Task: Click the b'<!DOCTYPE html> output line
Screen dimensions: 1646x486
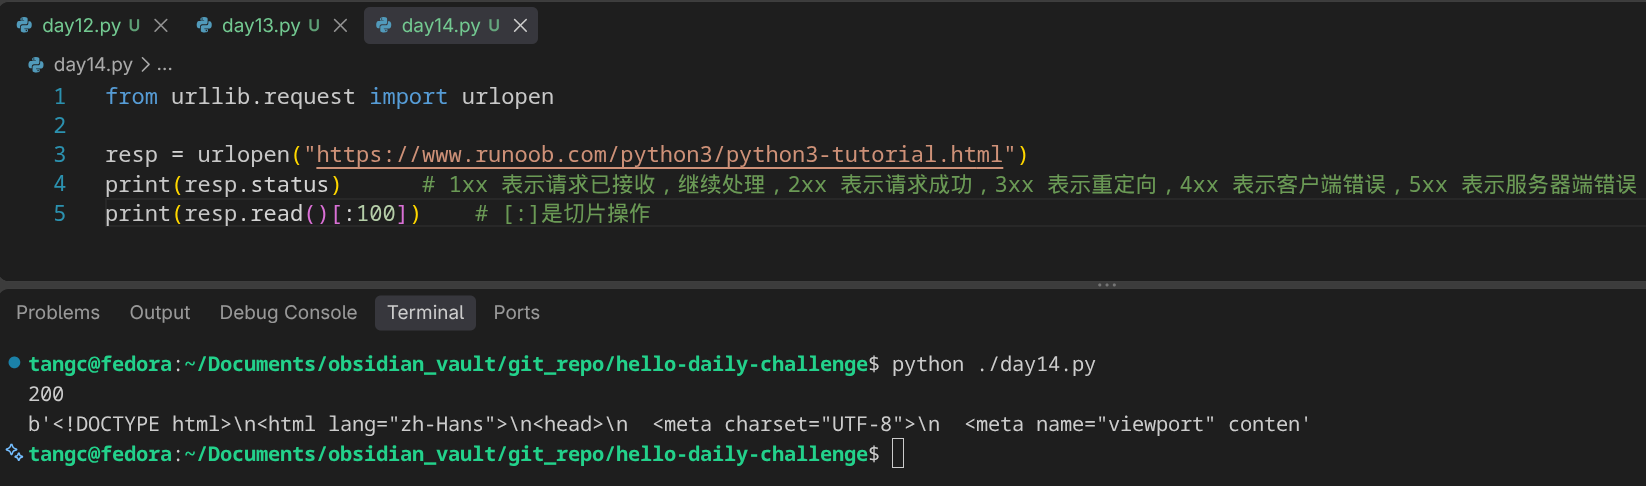Action: point(668,424)
